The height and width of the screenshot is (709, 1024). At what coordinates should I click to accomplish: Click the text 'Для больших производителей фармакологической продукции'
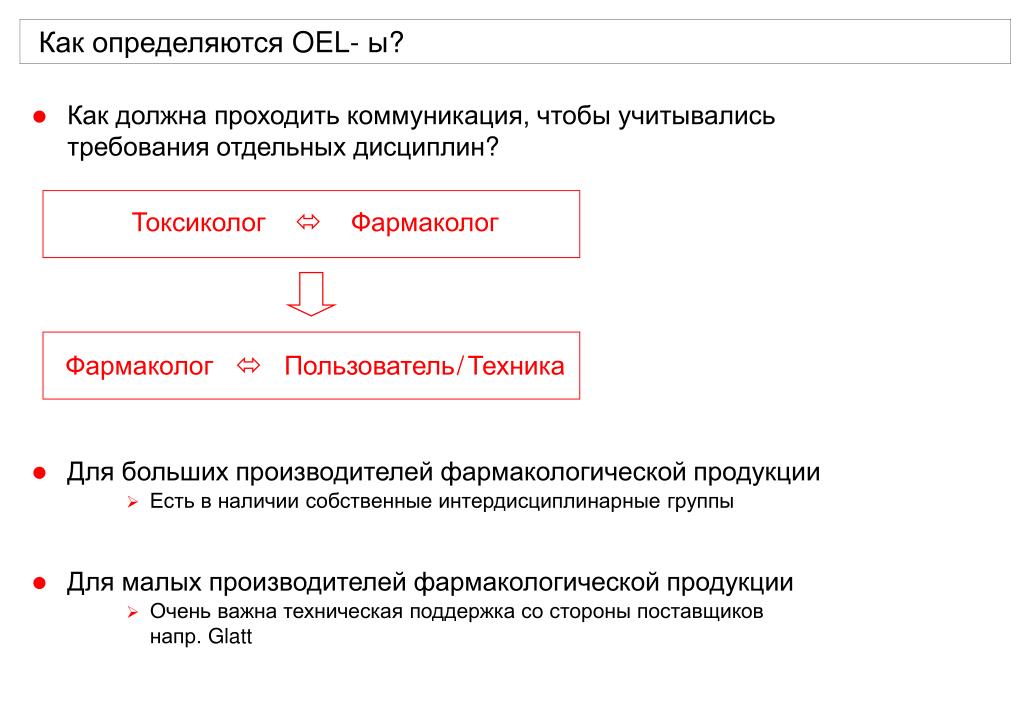pyautogui.click(x=443, y=472)
